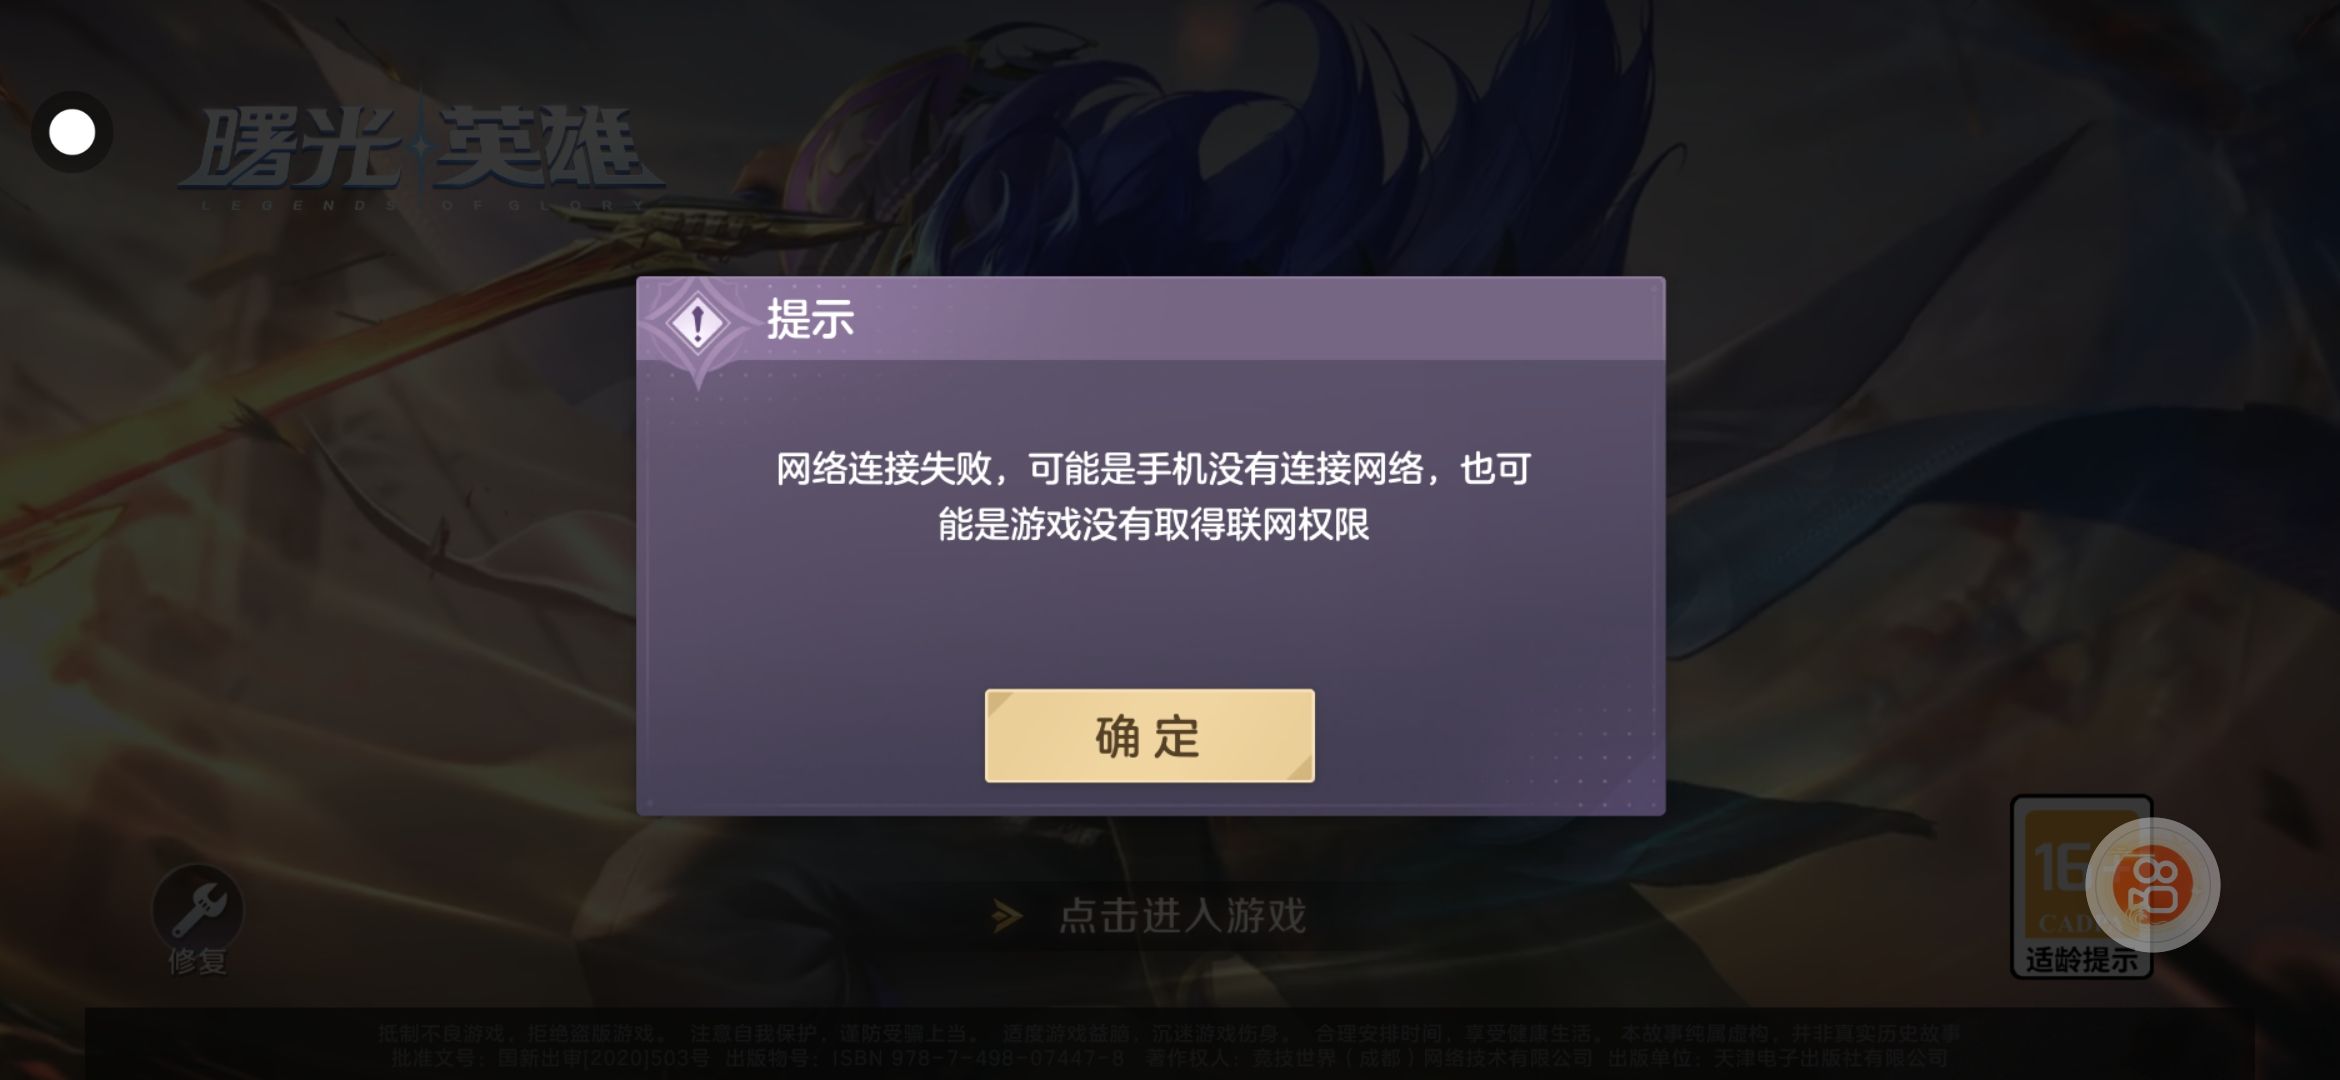Tap the second message line 能是游戏没有取得联网权限

coord(1153,524)
